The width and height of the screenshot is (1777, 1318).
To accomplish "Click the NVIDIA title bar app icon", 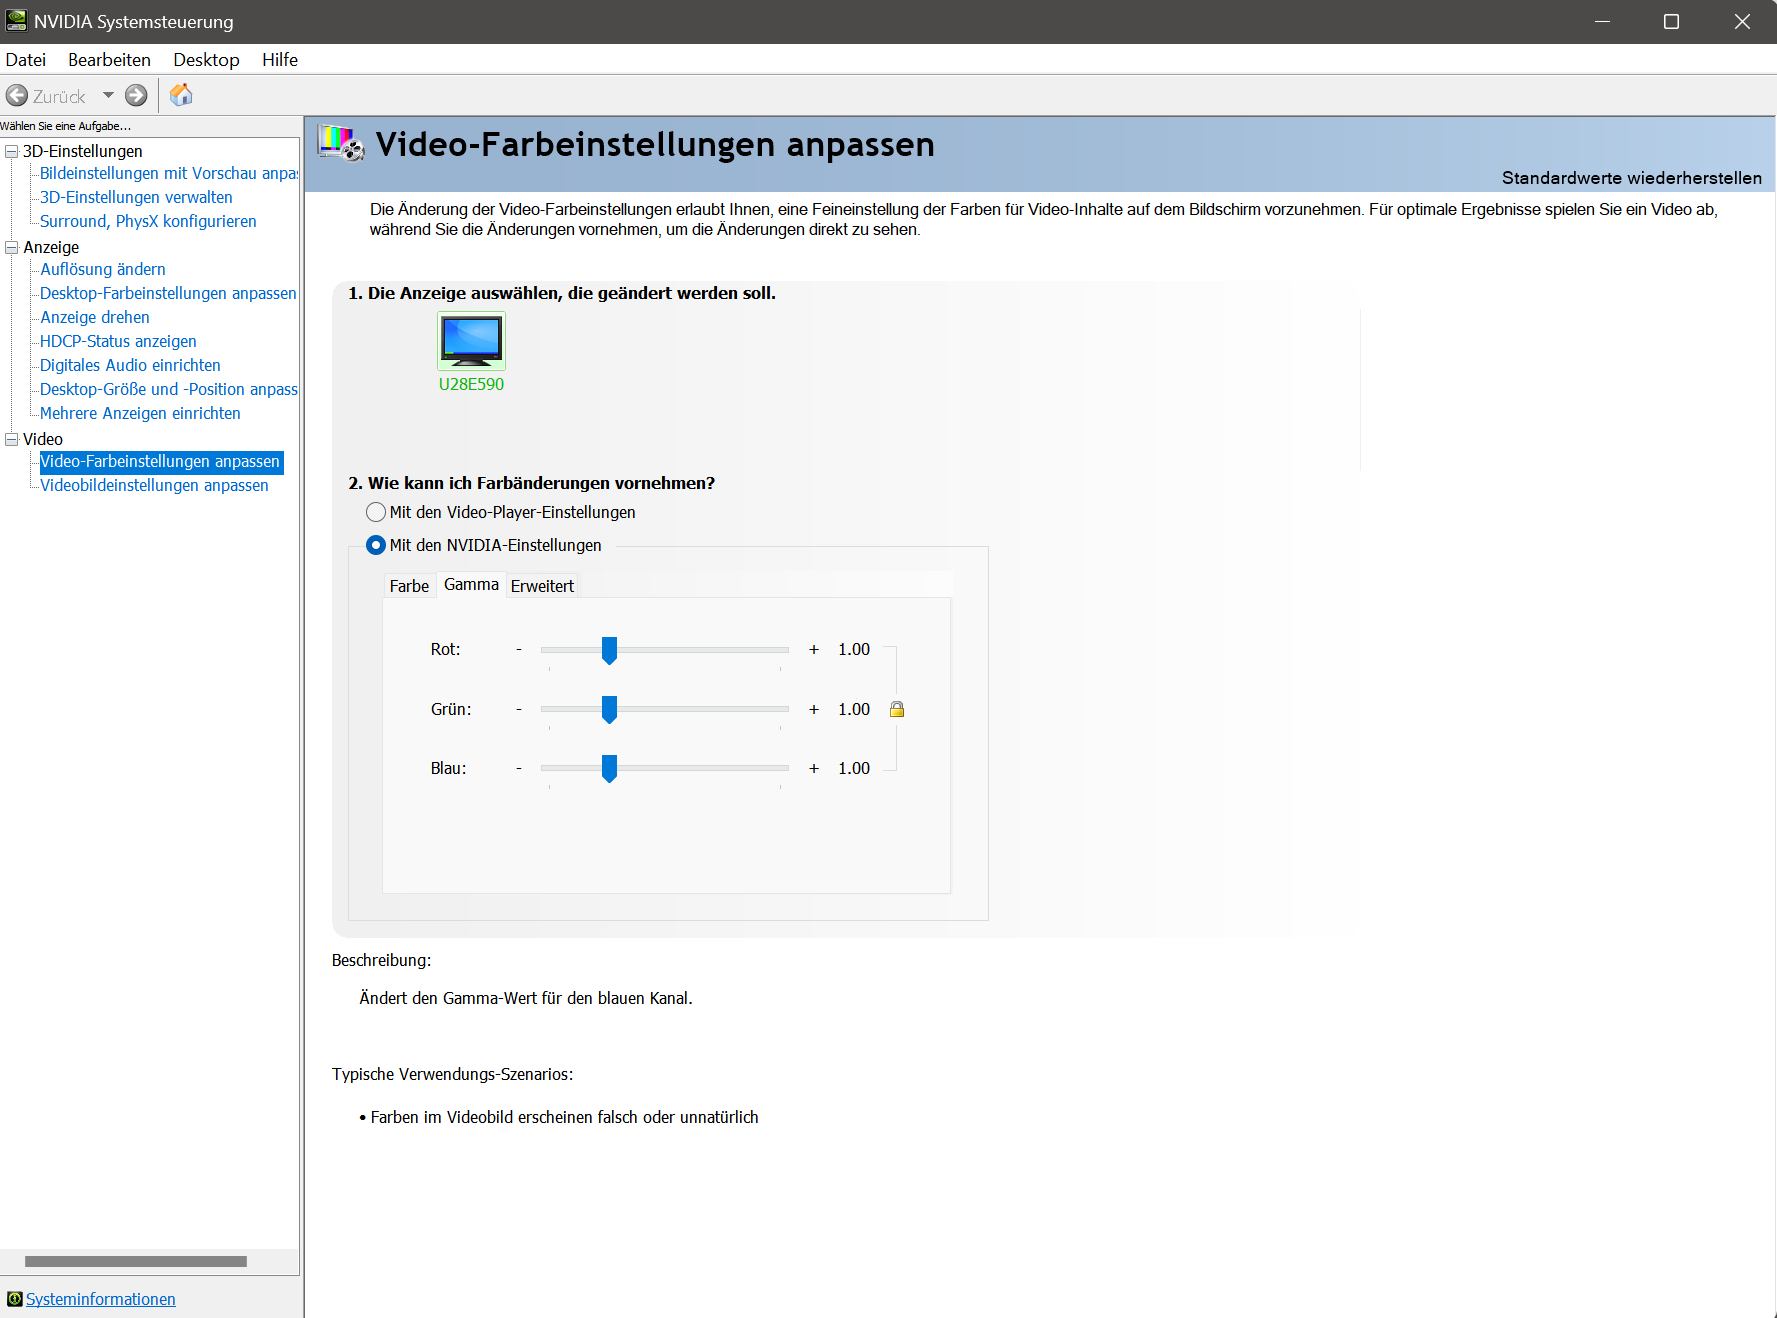I will click(17, 21).
